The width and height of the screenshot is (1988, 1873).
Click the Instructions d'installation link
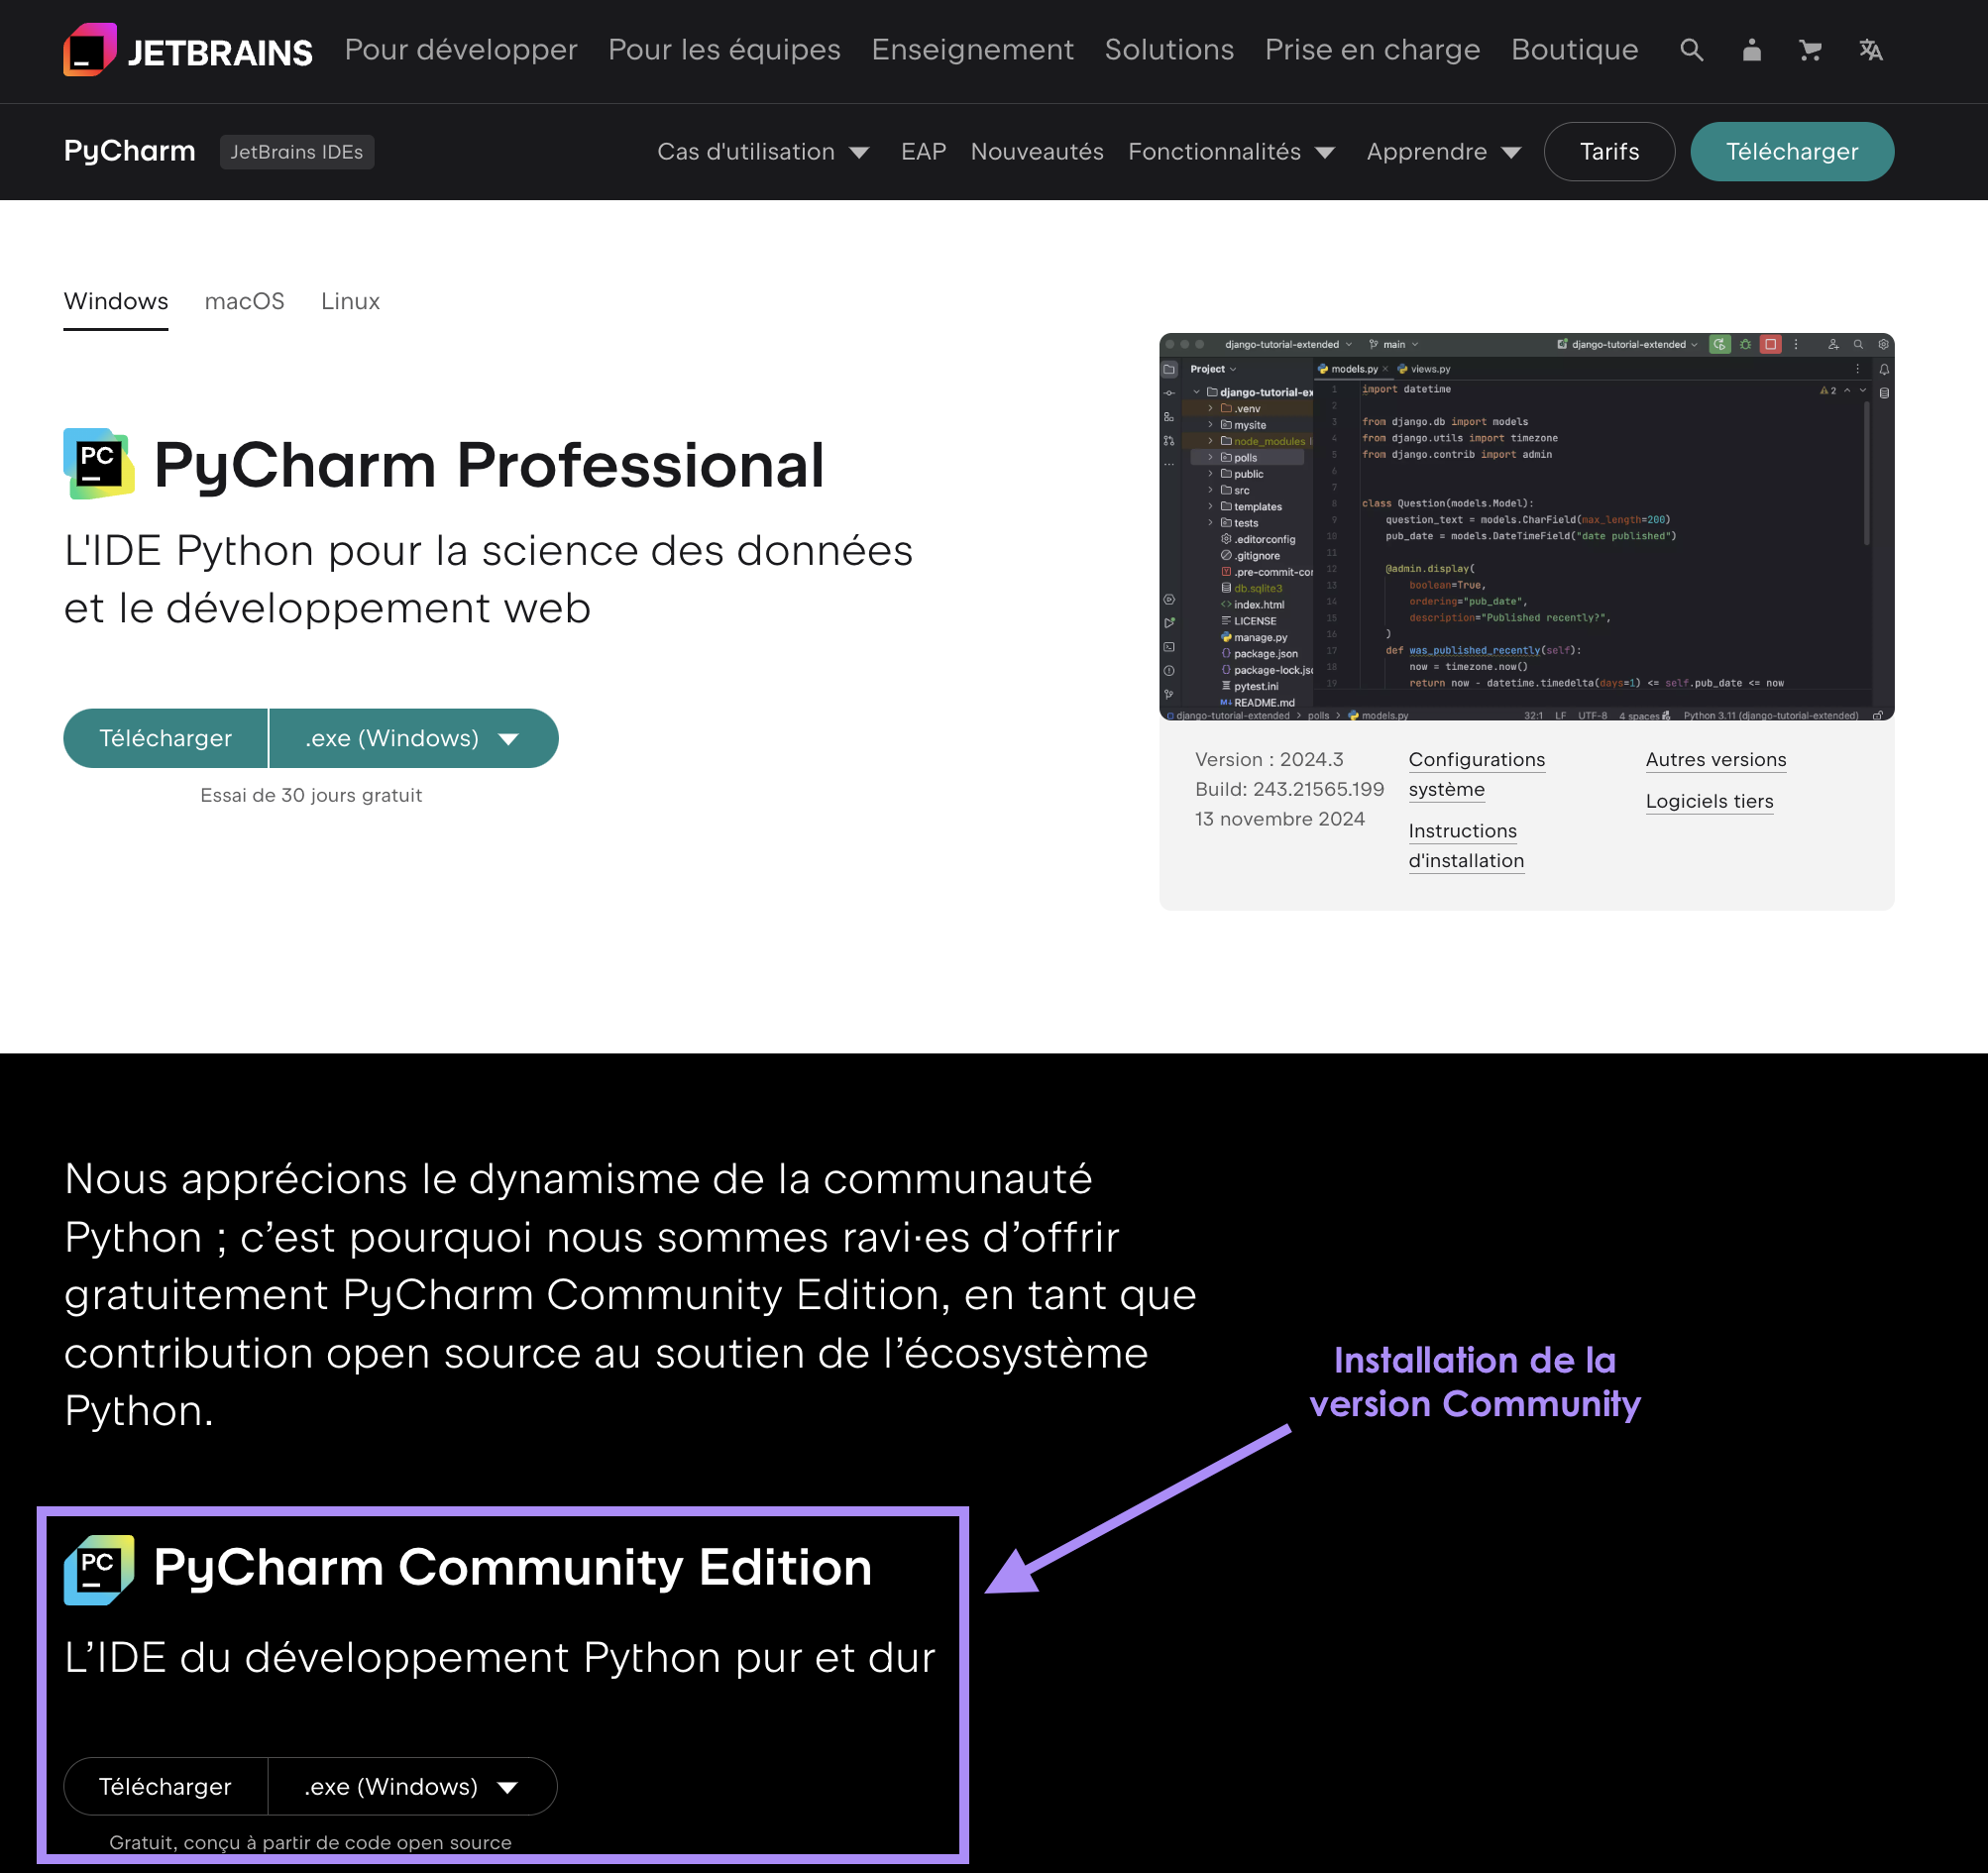(1464, 845)
